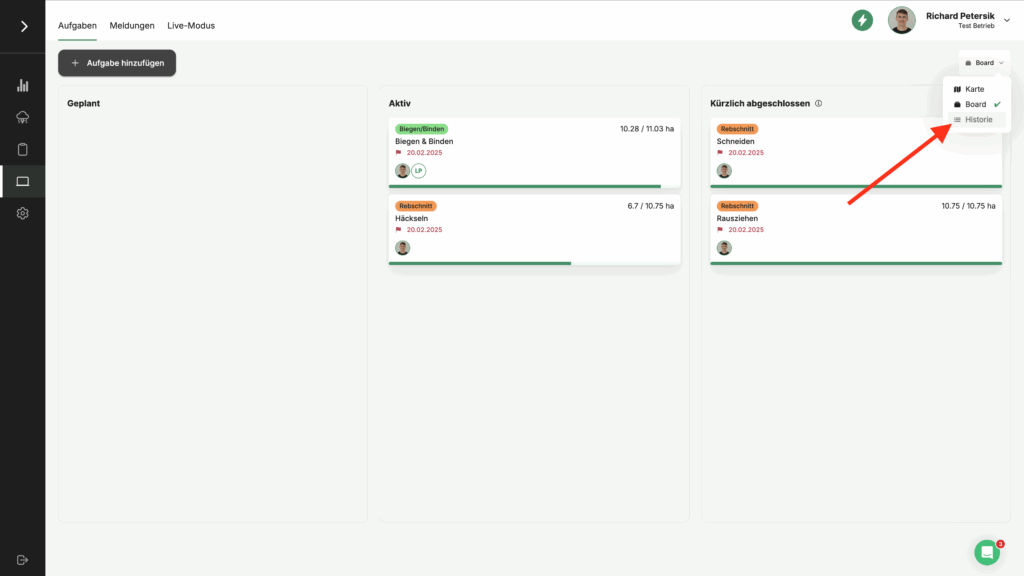Click the logout icon at sidebar bottom
This screenshot has height=576, width=1024.
[x=23, y=559]
